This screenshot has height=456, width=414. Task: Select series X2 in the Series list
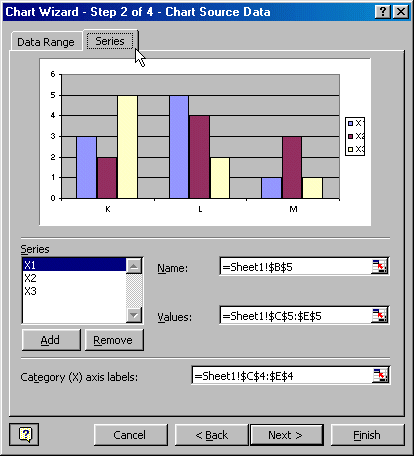pos(74,278)
